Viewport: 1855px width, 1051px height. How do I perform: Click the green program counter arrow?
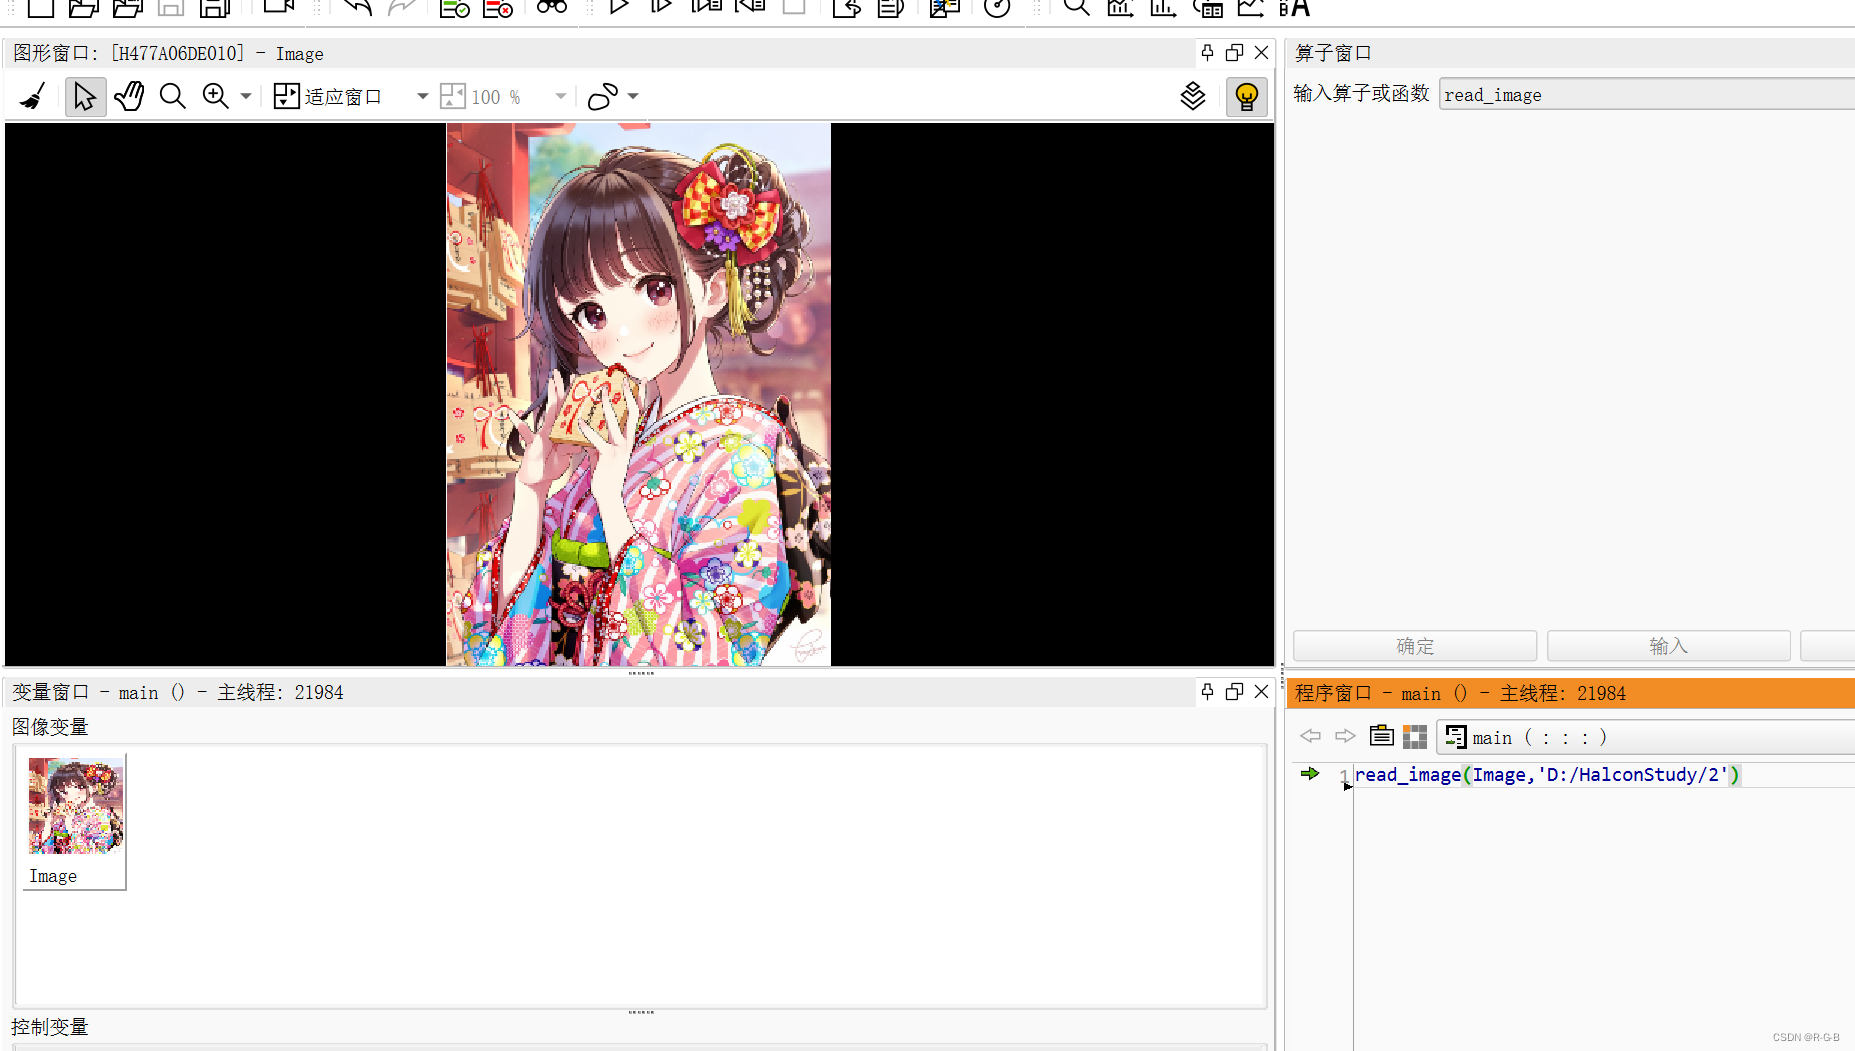[1310, 774]
